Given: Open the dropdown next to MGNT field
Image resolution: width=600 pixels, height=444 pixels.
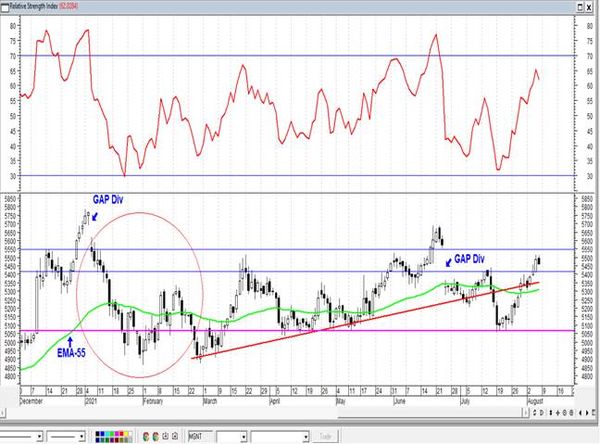Looking at the screenshot, I should coord(243,437).
